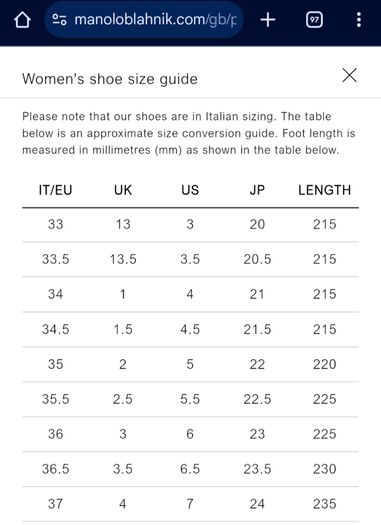Screen dimensions: 381x525
Task: Click IT/EU size 34.5 cell
Action: [56, 329]
